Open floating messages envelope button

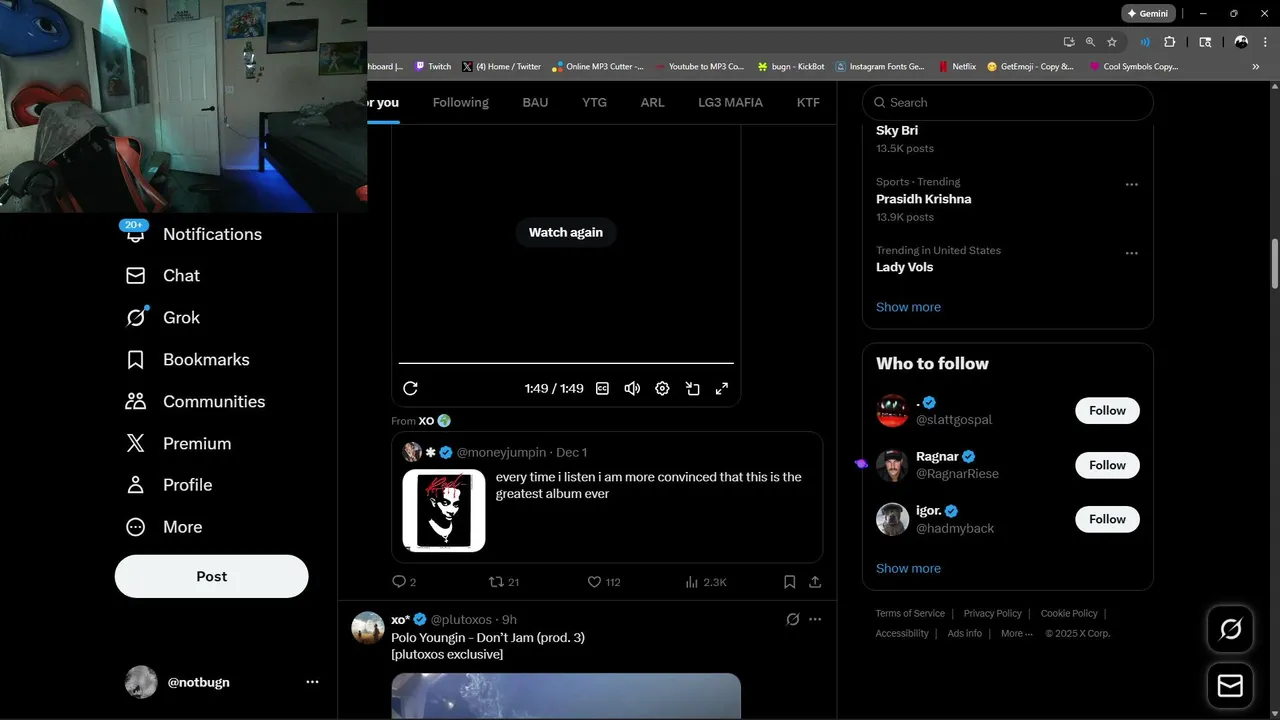click(x=1231, y=686)
